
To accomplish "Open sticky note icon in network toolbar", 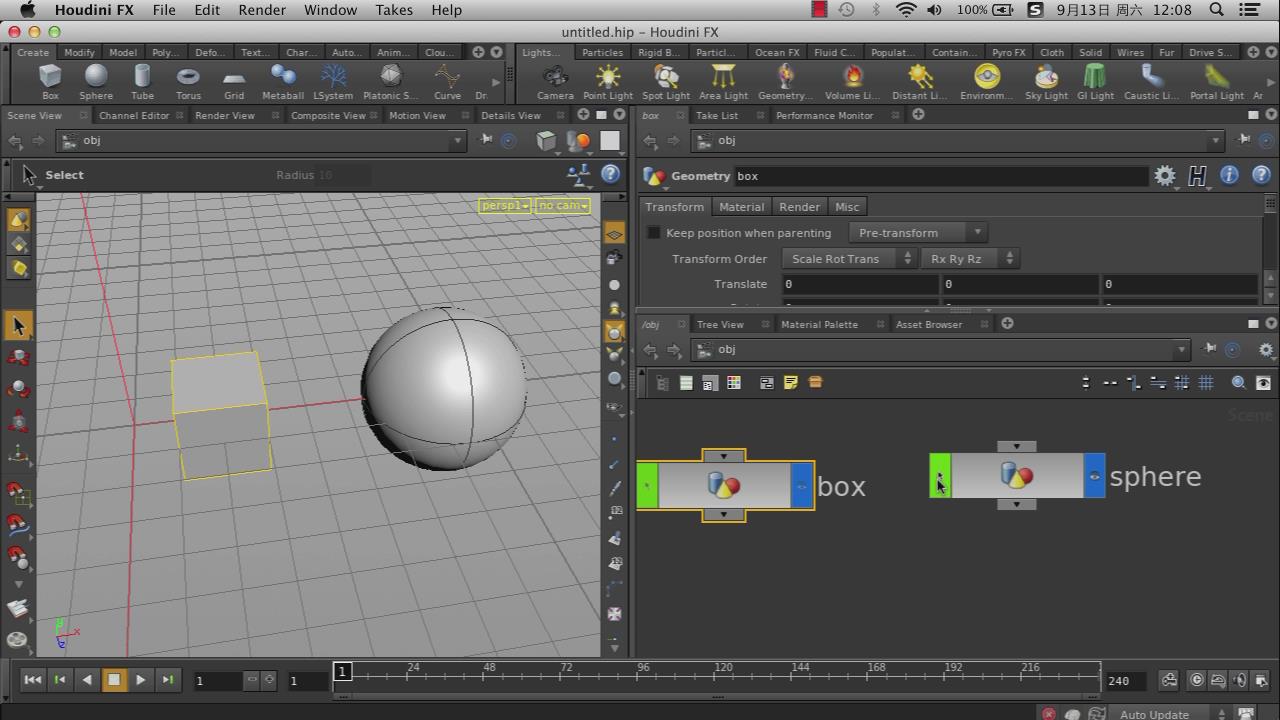I will click(x=790, y=382).
